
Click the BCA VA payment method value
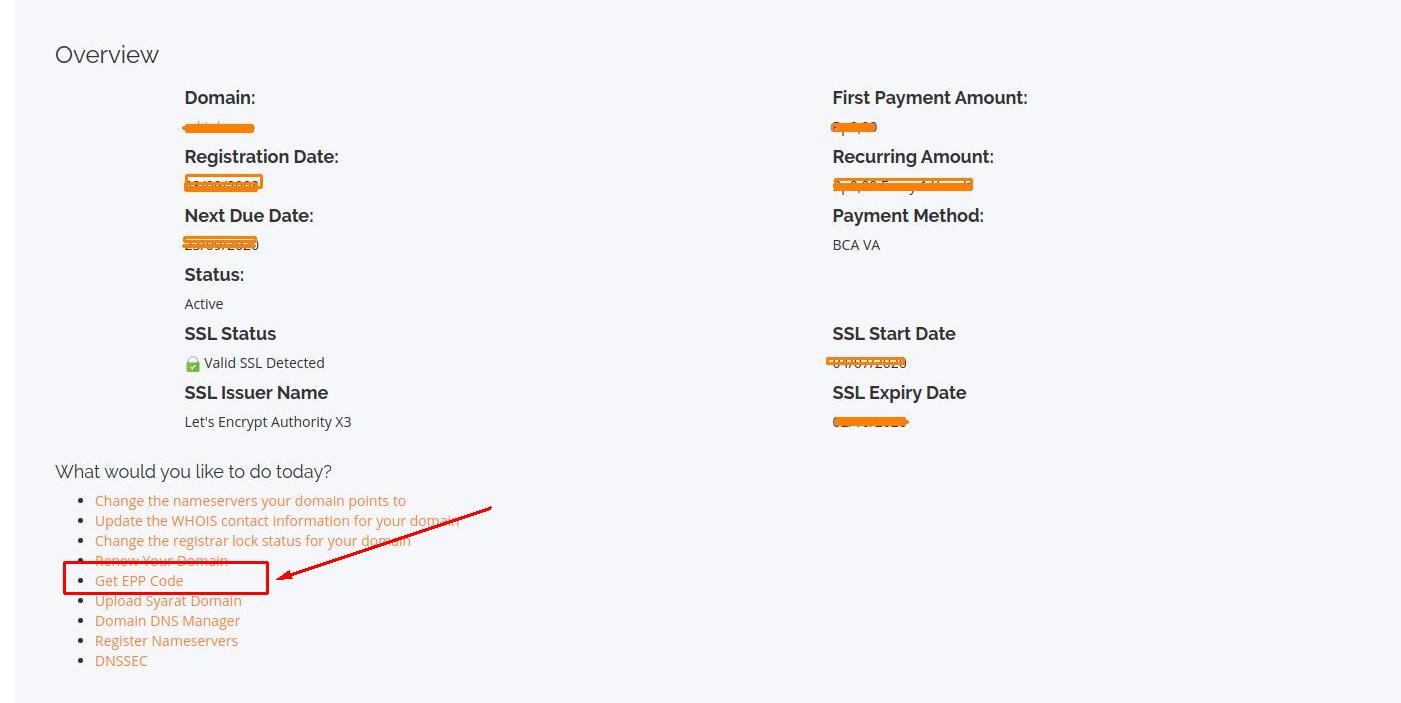coord(856,245)
